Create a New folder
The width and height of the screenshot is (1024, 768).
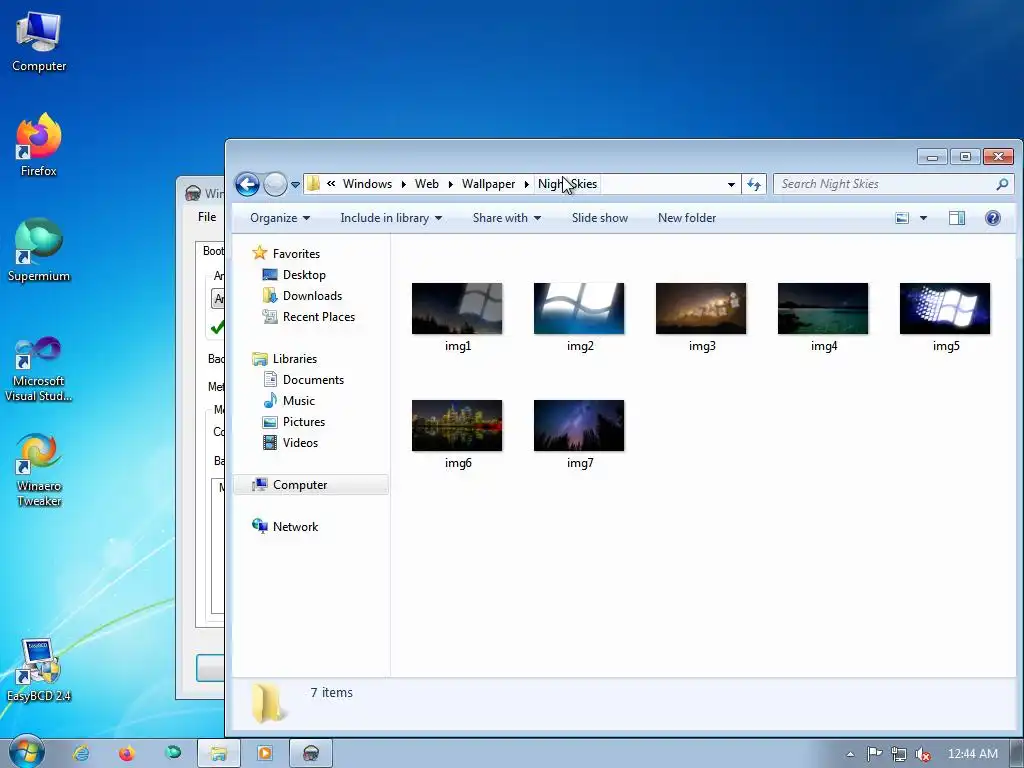coord(686,218)
